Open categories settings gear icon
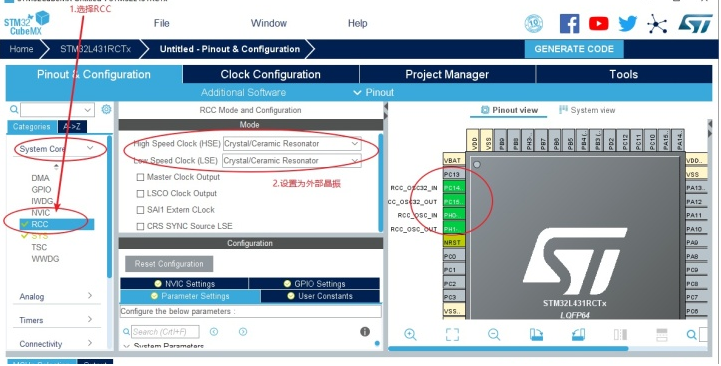The height and width of the screenshot is (366, 721). pos(106,109)
